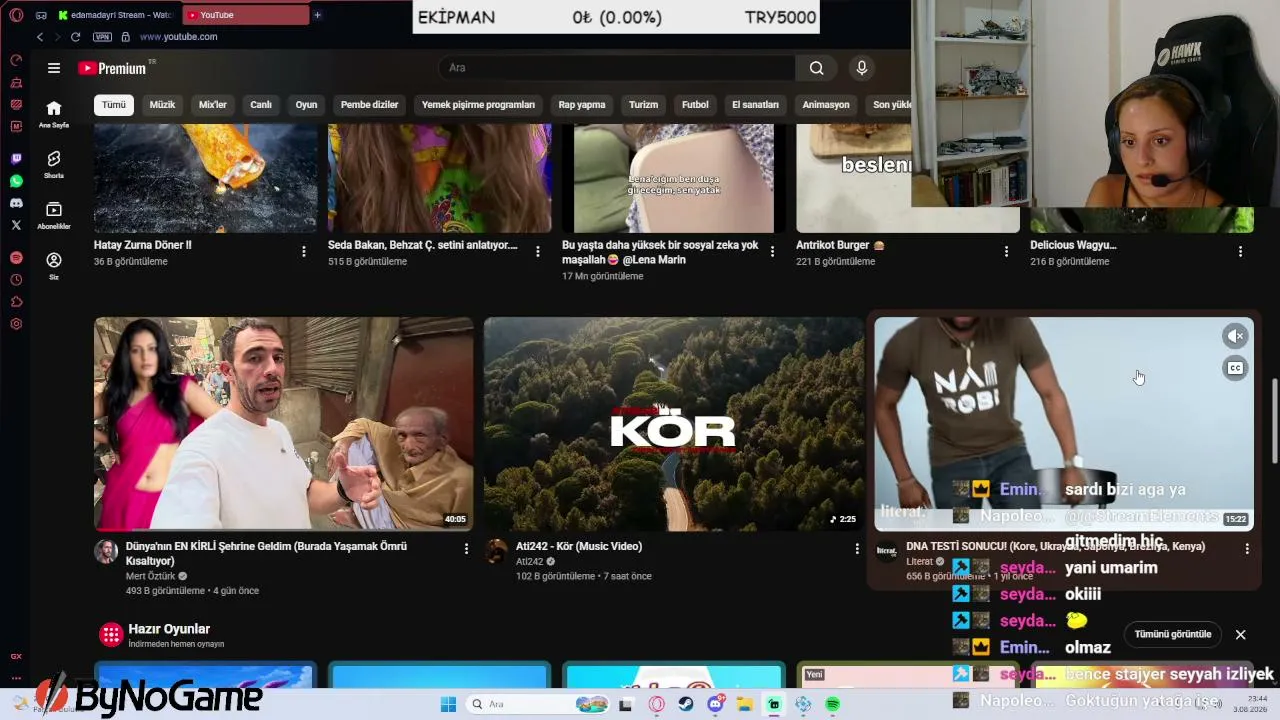Open Spotify in the Opera sidebar
Screen dimensions: 1280x720
coord(16,258)
